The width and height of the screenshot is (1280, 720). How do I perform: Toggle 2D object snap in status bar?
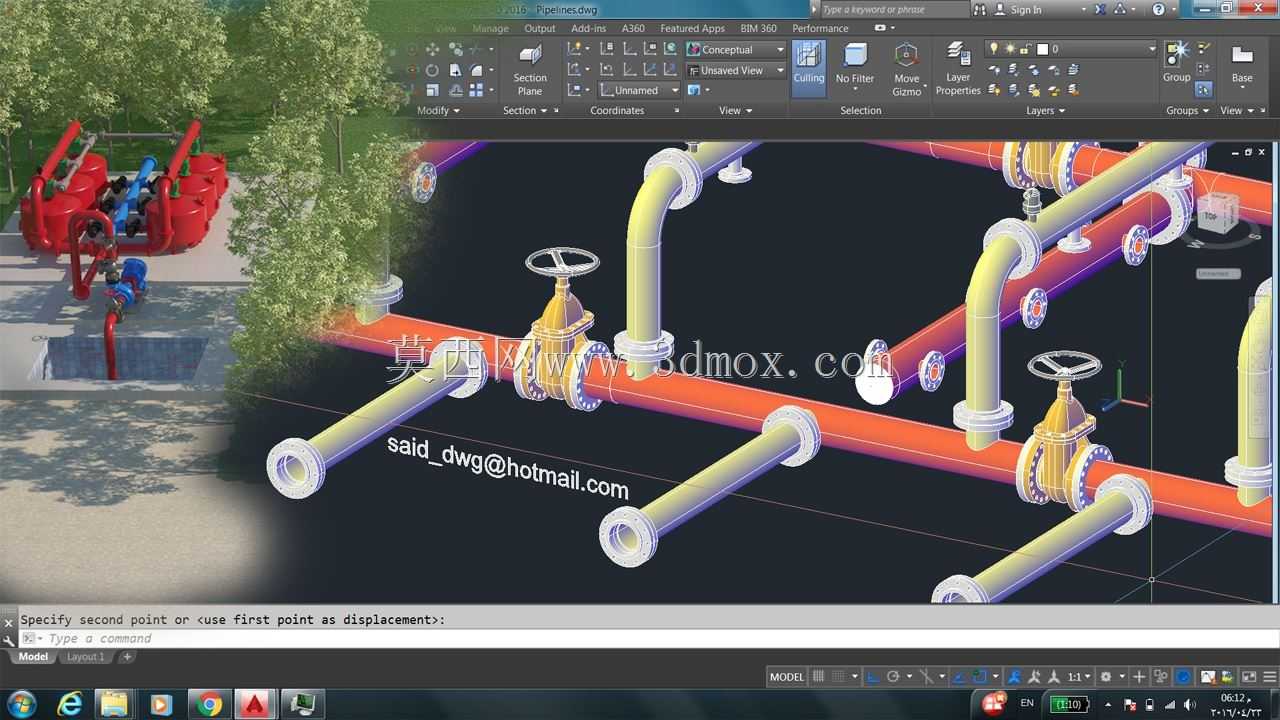pyautogui.click(x=981, y=677)
